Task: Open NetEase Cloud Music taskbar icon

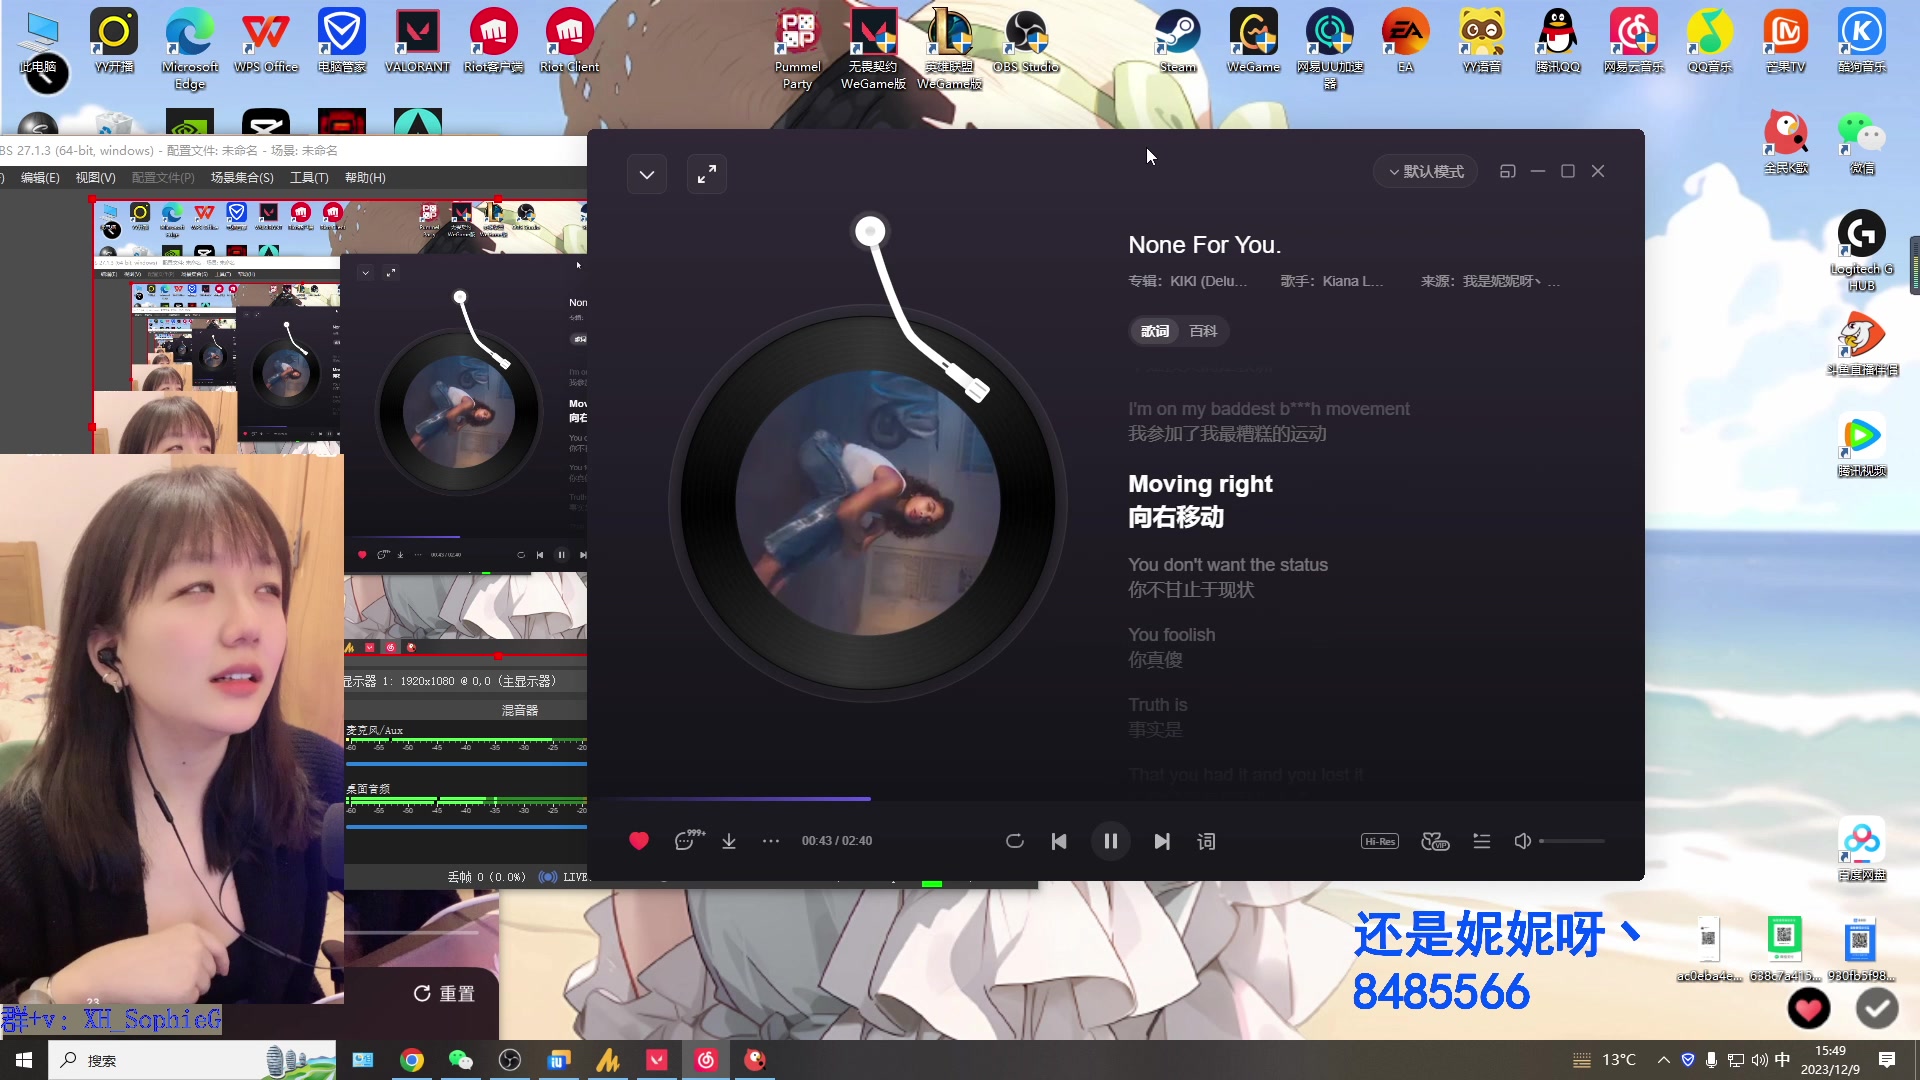Action: click(706, 1060)
